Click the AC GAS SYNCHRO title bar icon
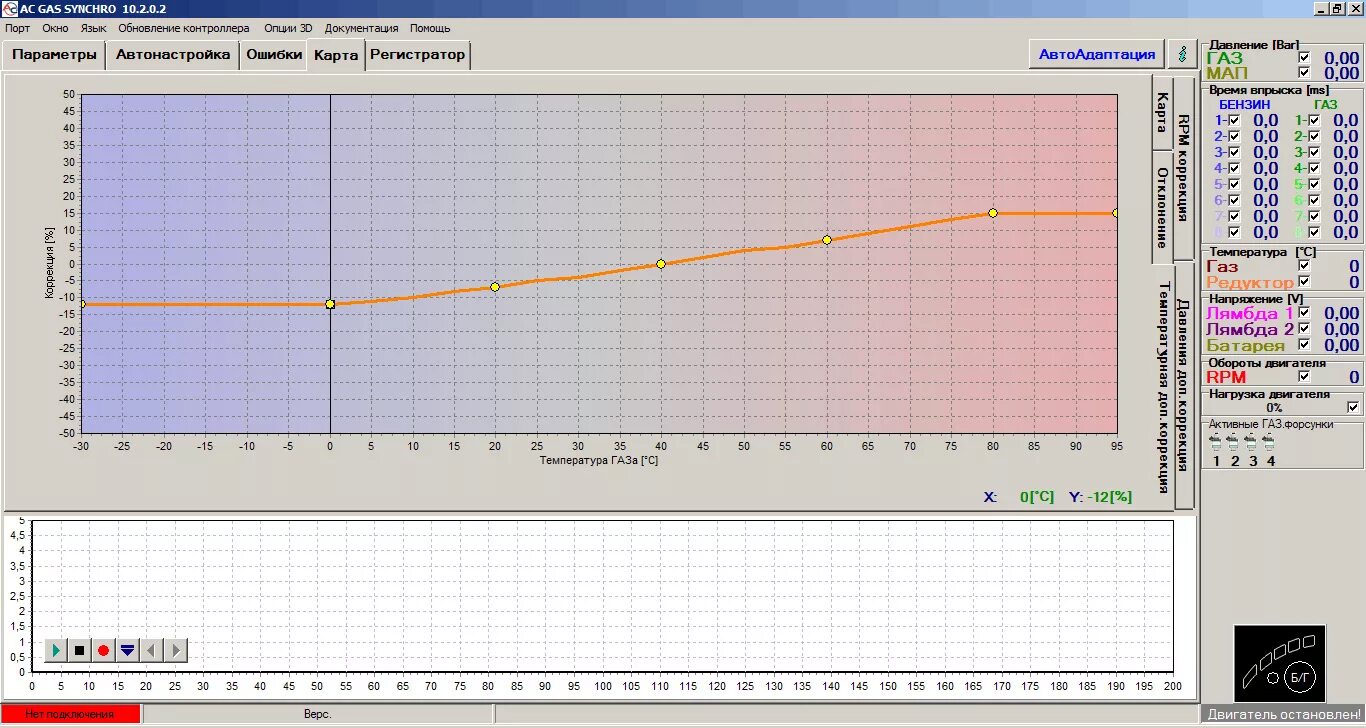Image resolution: width=1366 pixels, height=728 pixels. (x=10, y=8)
